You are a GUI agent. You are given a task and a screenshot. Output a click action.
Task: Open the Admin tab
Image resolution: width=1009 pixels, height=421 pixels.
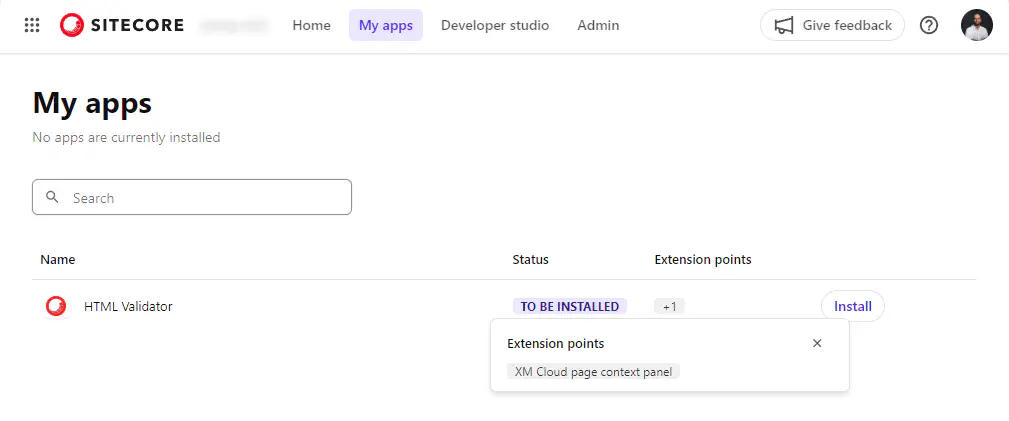tap(598, 25)
